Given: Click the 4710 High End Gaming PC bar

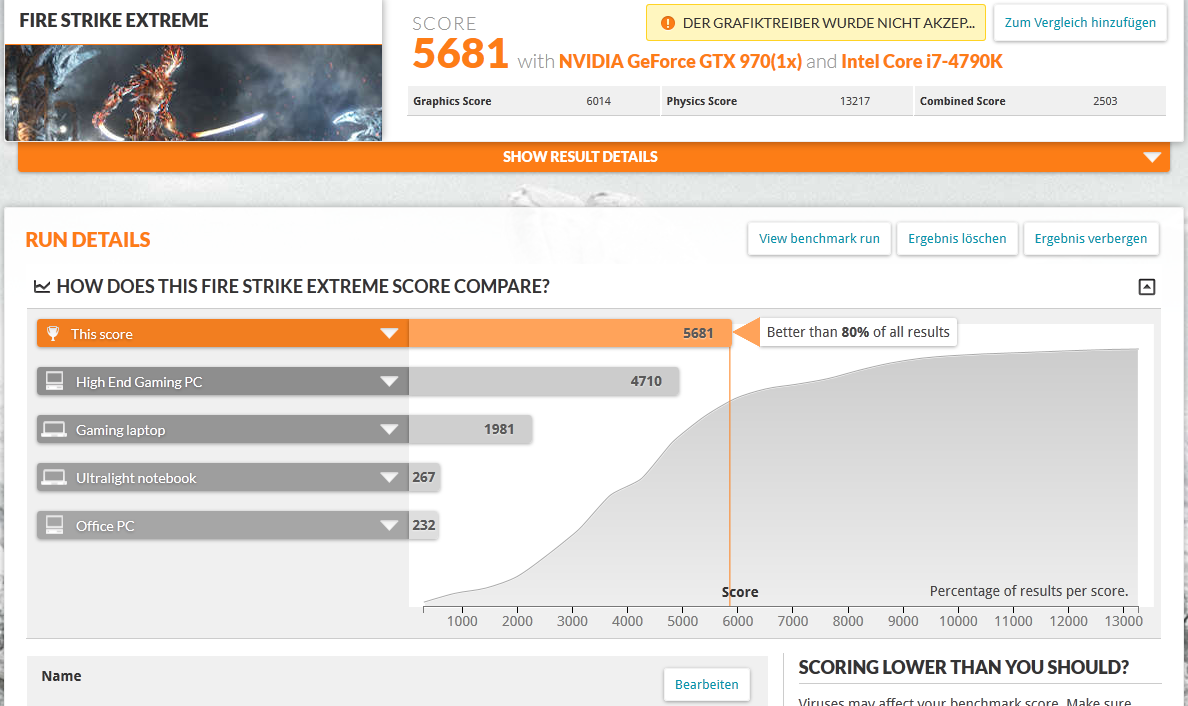Looking at the screenshot, I should point(543,381).
